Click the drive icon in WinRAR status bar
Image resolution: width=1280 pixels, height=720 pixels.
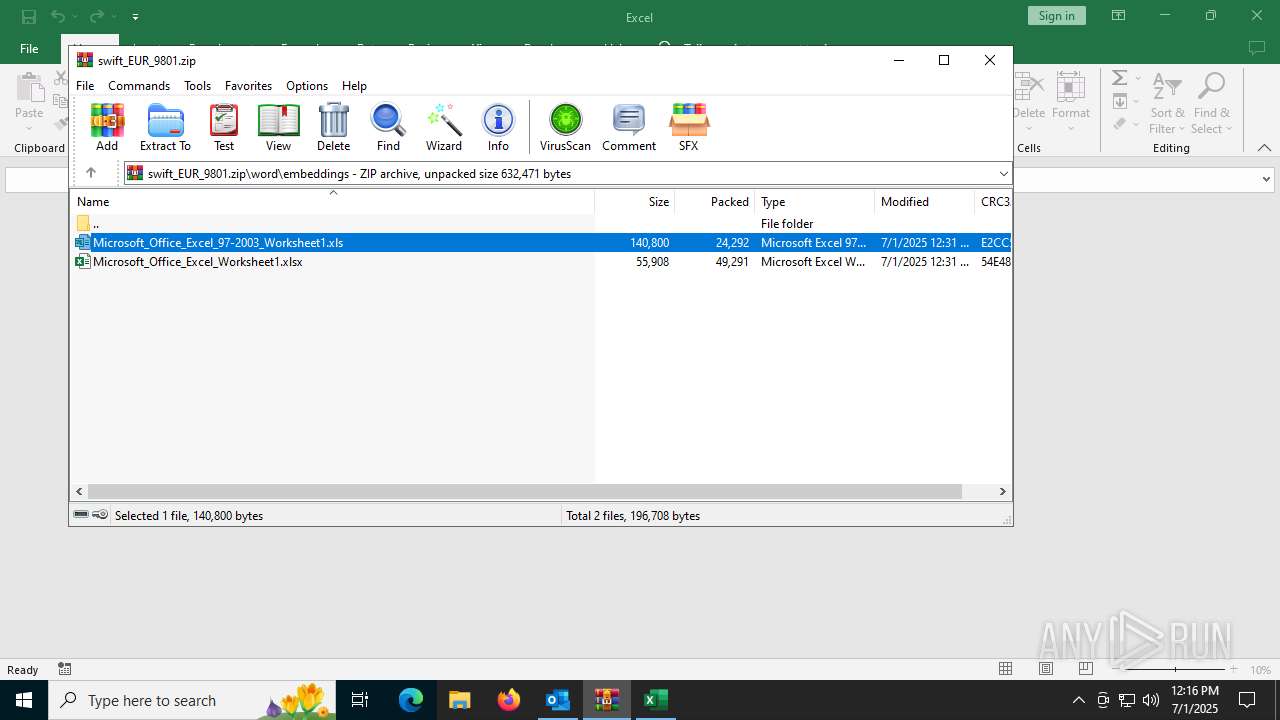[x=81, y=515]
